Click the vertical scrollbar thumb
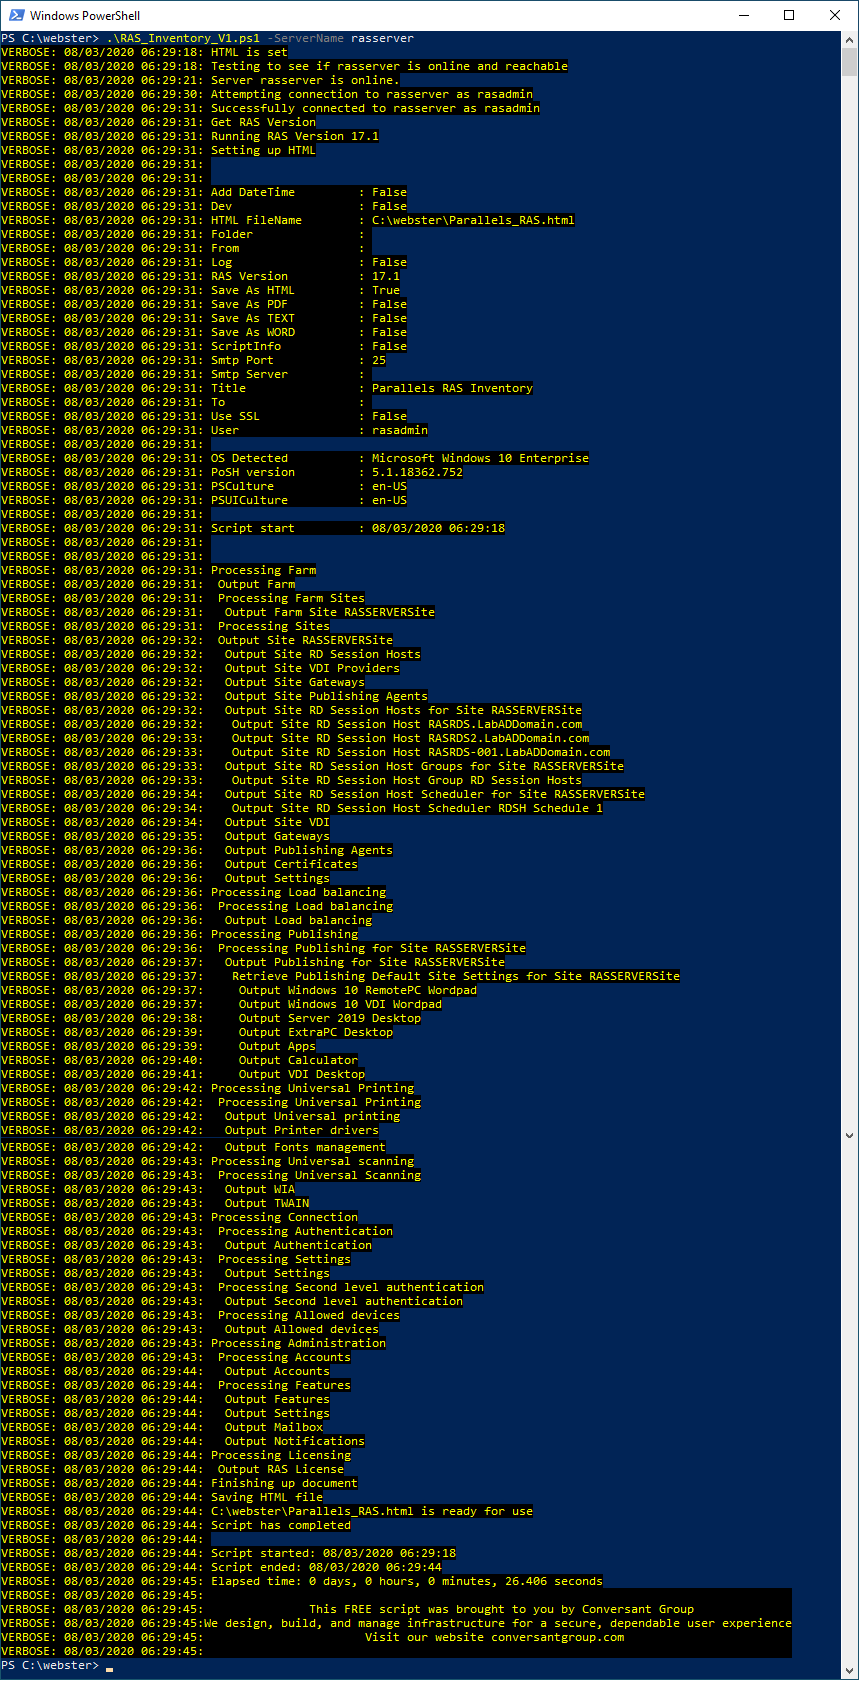859x1682 pixels. click(x=850, y=62)
